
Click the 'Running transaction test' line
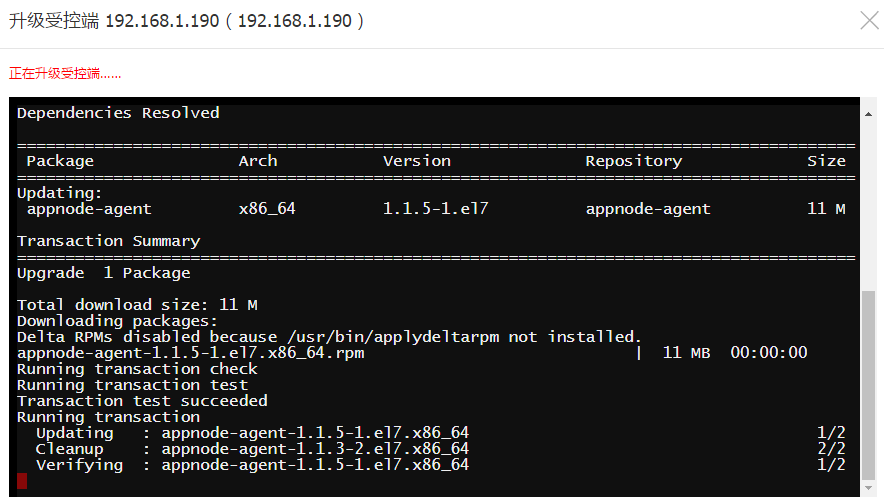pyautogui.click(x=132, y=385)
